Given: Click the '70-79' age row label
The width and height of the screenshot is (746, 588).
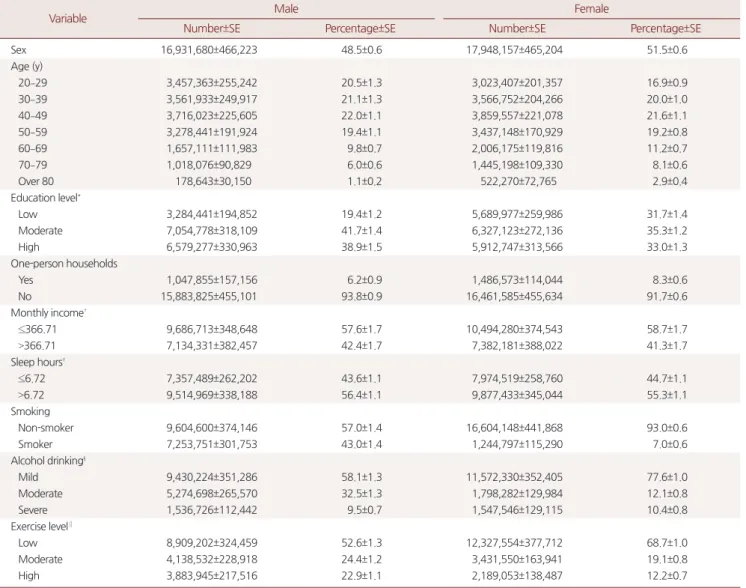Looking at the screenshot, I should click(x=33, y=165).
